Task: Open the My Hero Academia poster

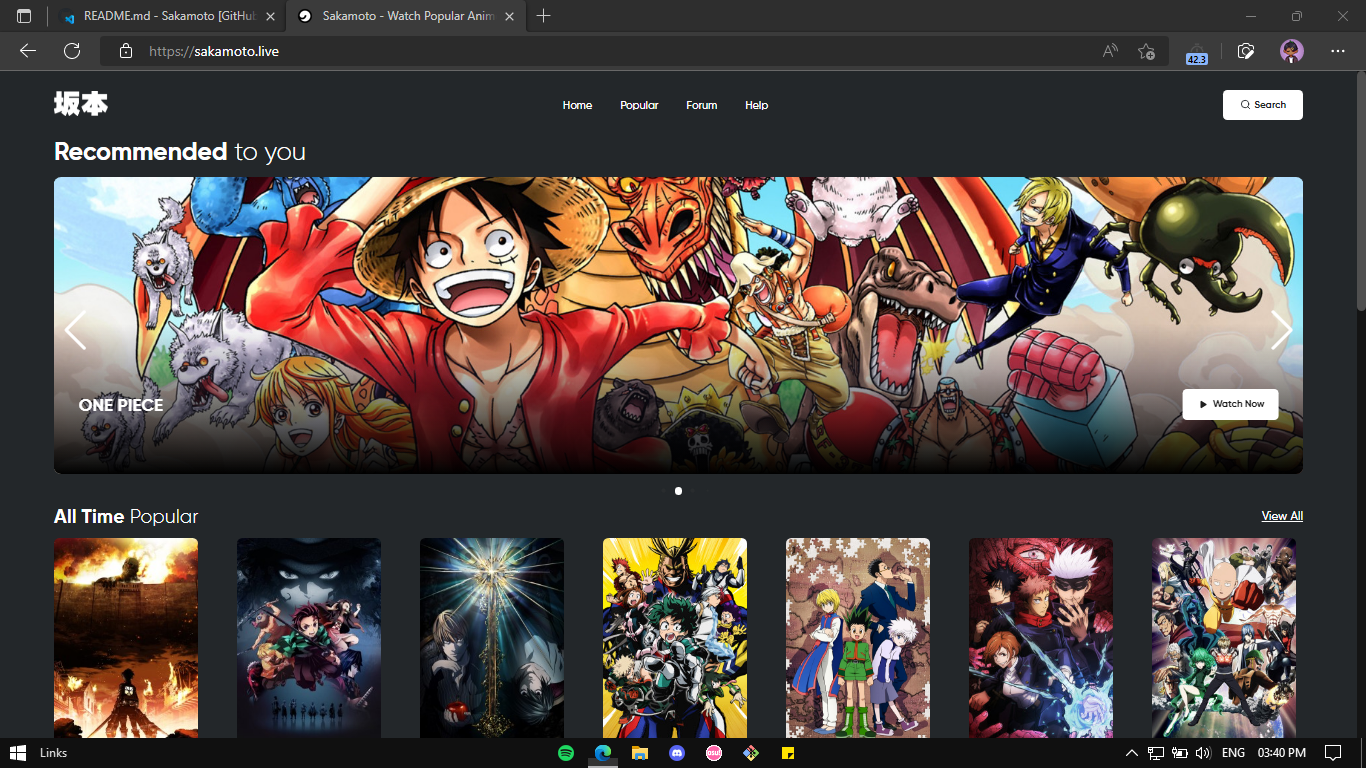Action: click(675, 638)
